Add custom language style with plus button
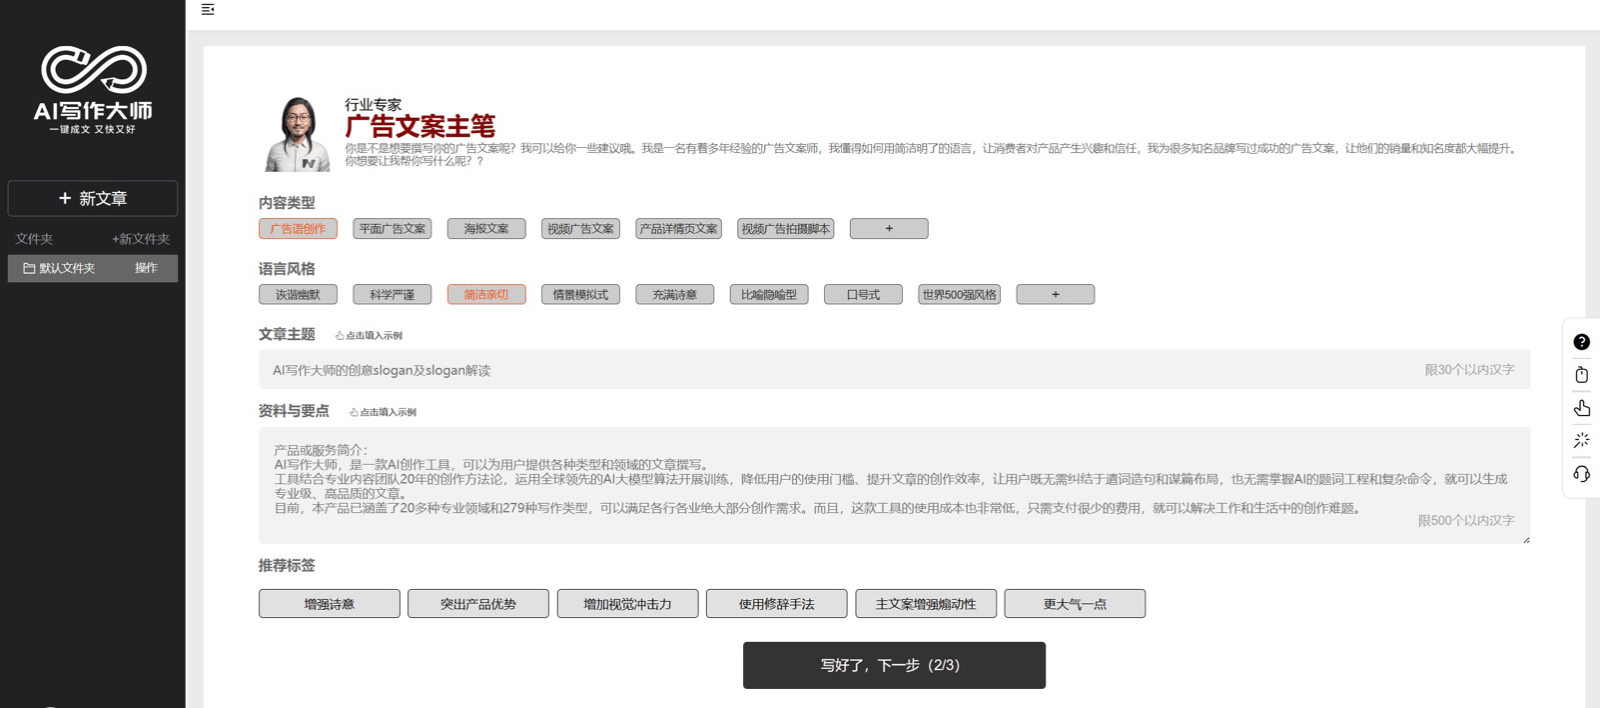This screenshot has width=1600, height=708. (1055, 295)
